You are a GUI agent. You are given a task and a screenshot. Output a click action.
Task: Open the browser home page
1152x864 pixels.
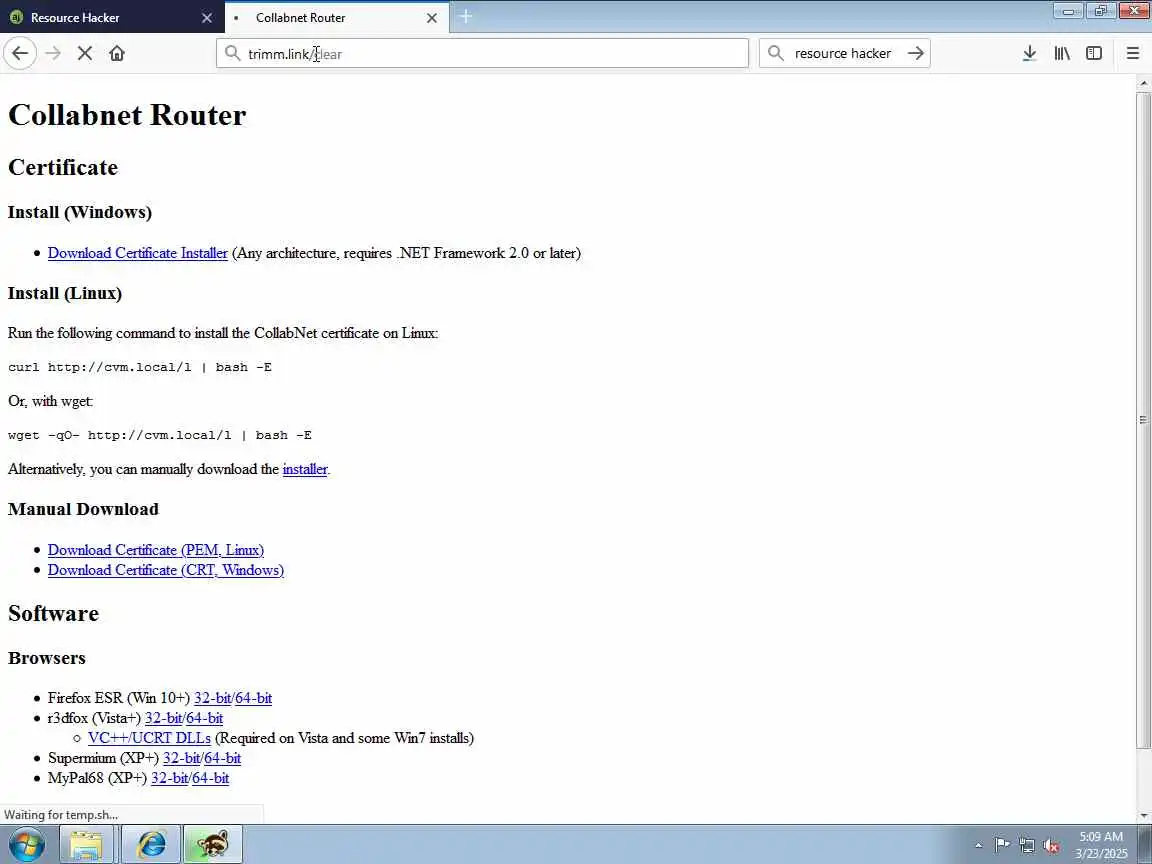[x=117, y=53]
